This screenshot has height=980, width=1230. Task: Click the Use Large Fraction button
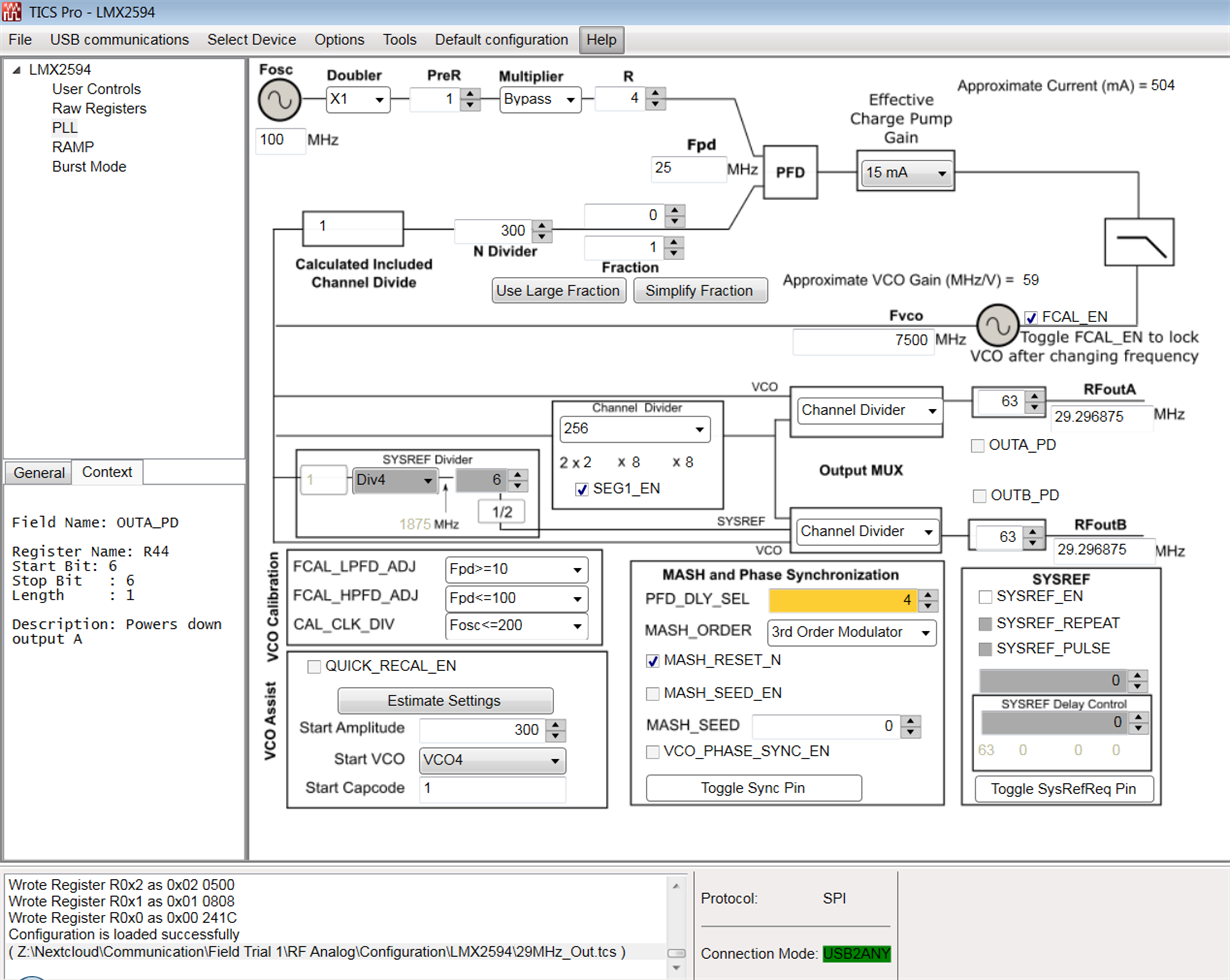tap(560, 291)
